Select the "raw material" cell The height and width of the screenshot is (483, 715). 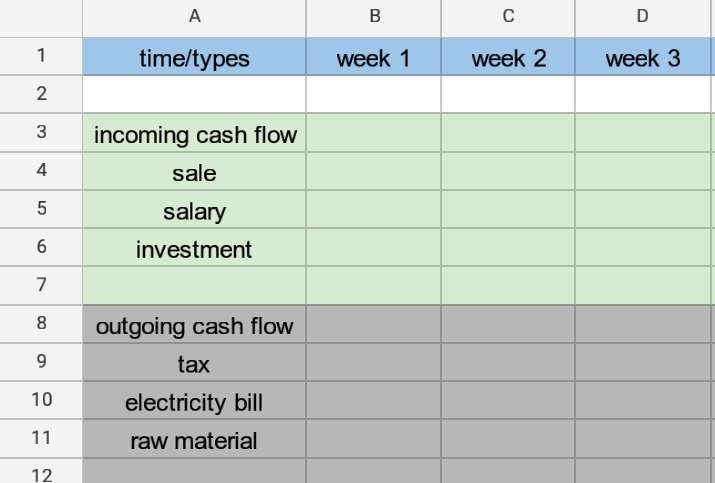click(194, 440)
